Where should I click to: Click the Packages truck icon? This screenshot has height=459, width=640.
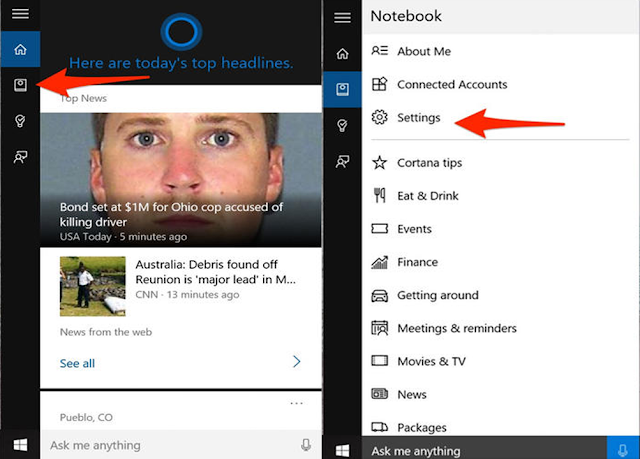pos(379,427)
